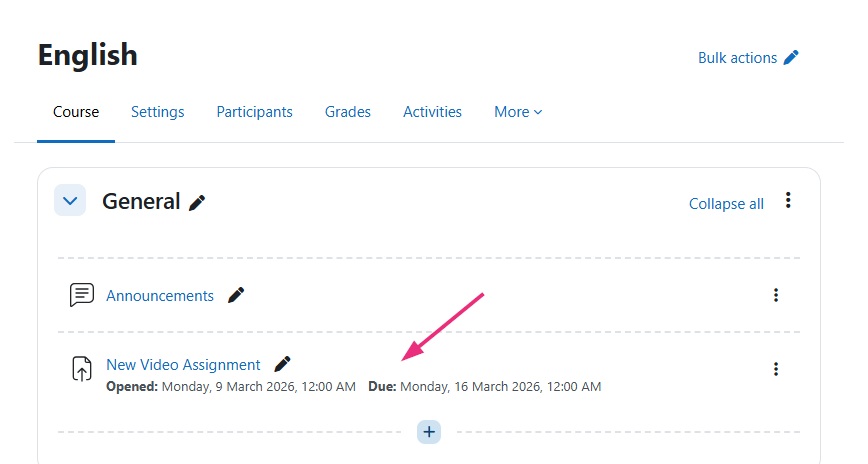Edit the General section title pencil
The width and height of the screenshot is (868, 464).
point(197,203)
